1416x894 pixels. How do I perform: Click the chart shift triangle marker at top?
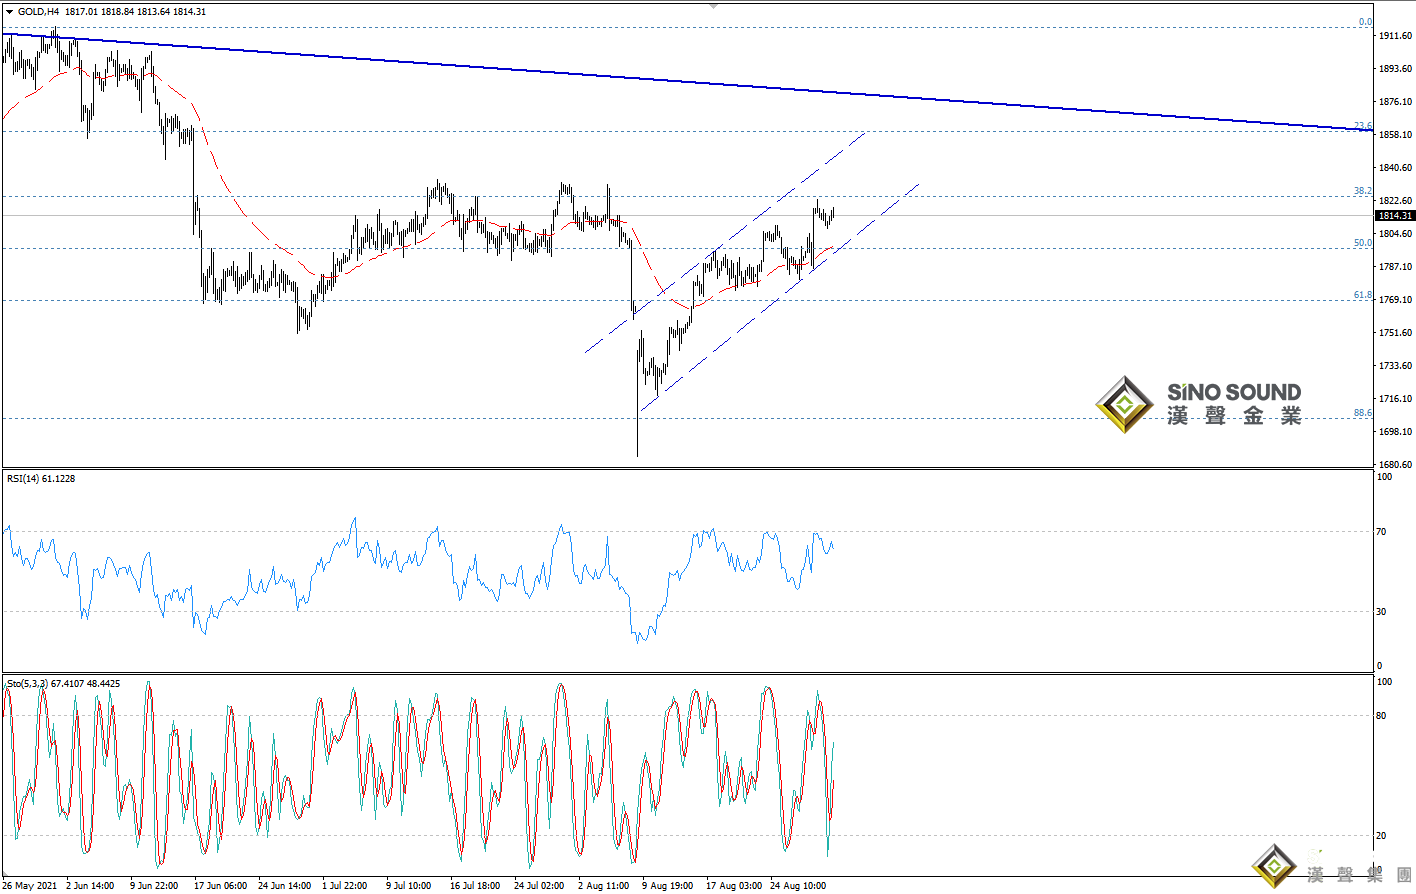[x=713, y=5]
